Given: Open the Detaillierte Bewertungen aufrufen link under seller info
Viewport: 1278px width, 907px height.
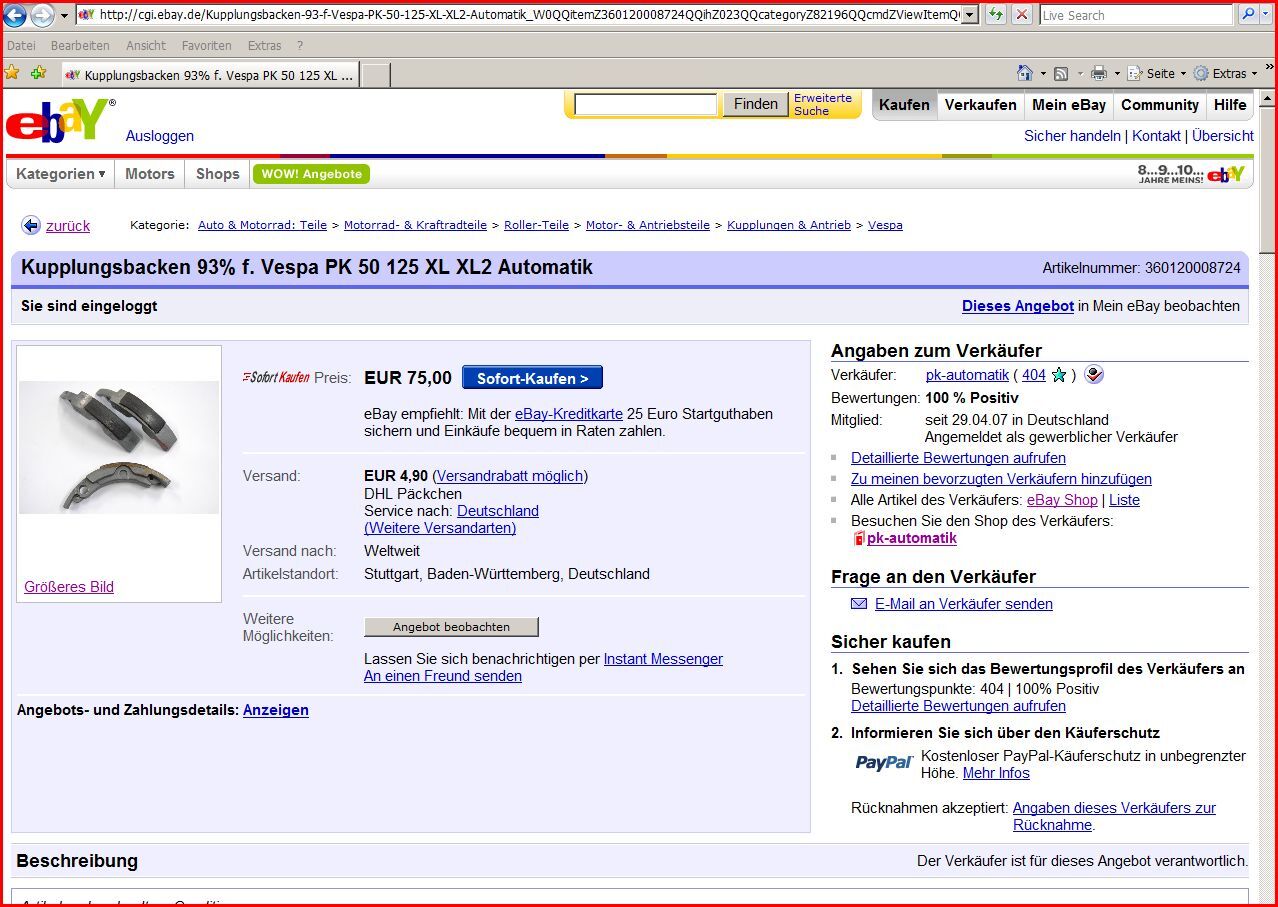Looking at the screenshot, I should coord(958,458).
